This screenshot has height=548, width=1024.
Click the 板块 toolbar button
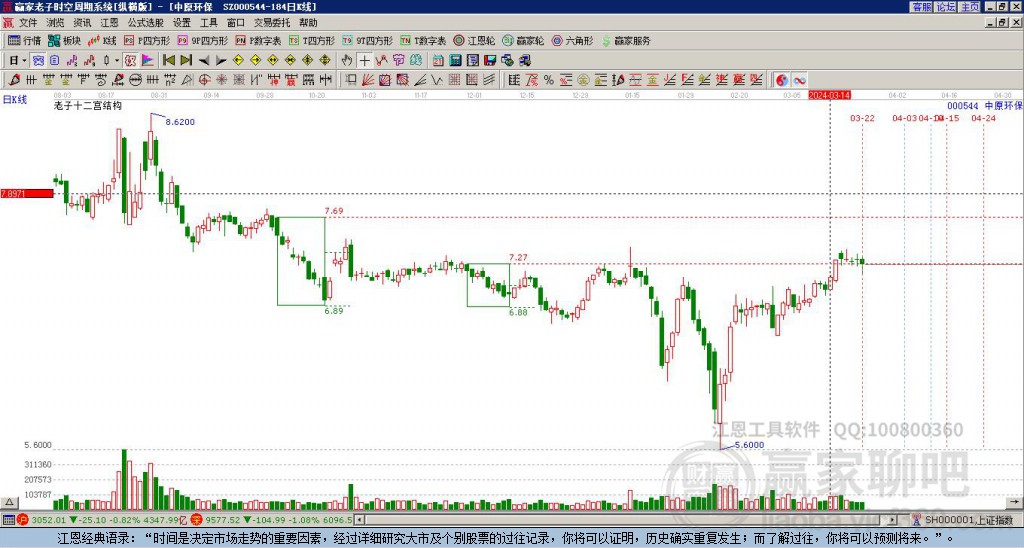pyautogui.click(x=64, y=40)
